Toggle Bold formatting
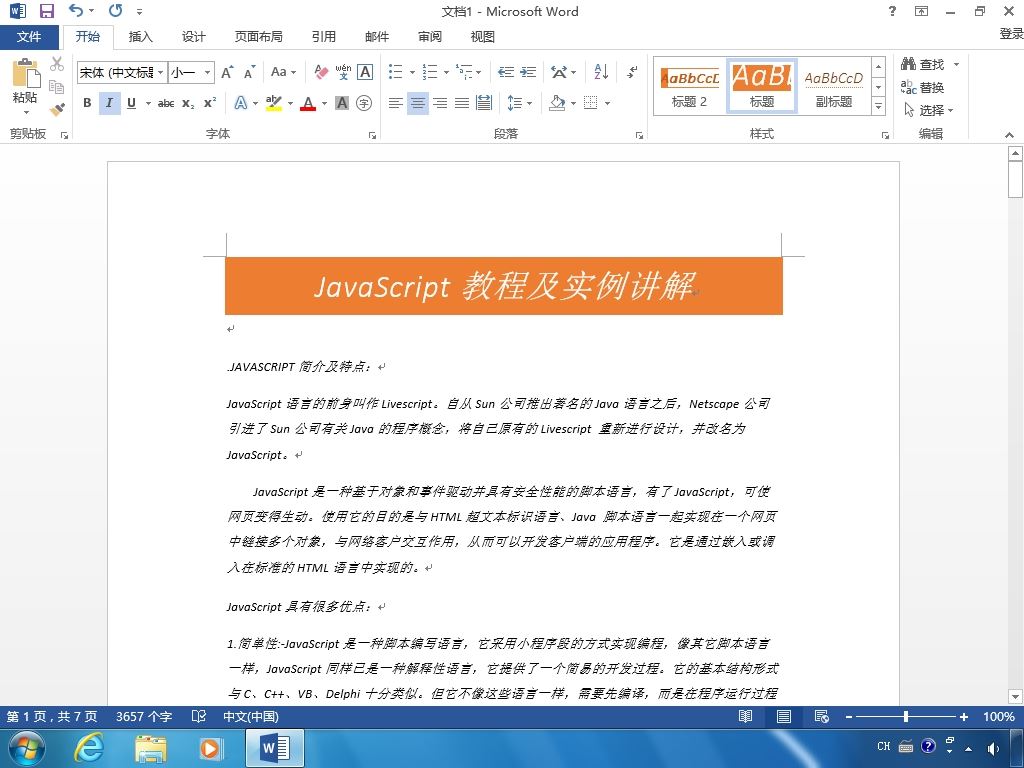Screen dimensions: 1024x768 click(87, 103)
